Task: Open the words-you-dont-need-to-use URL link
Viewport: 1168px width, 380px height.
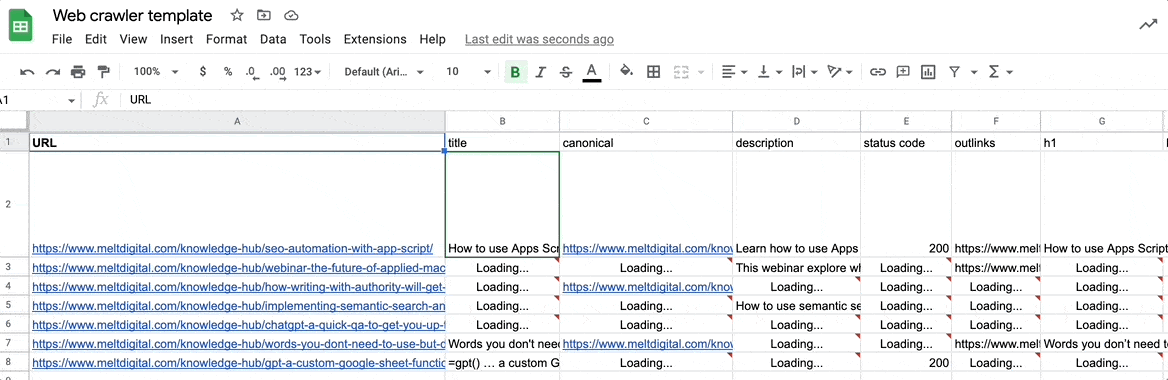Action: click(238, 343)
